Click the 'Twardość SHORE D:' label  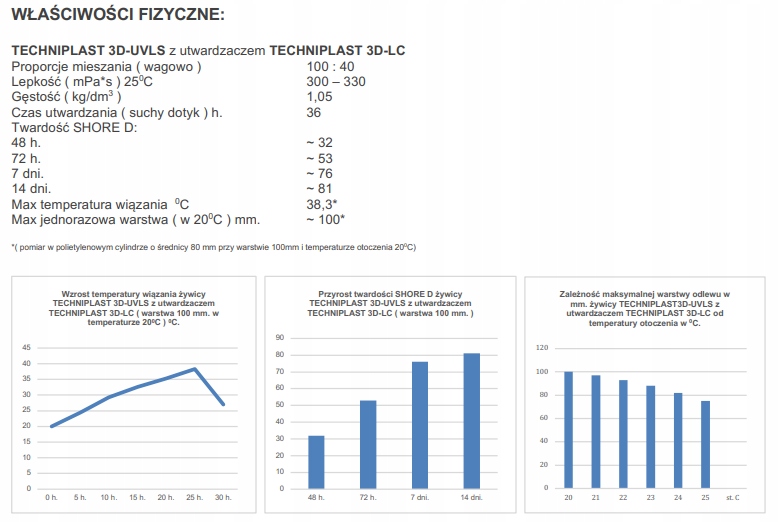[74, 128]
